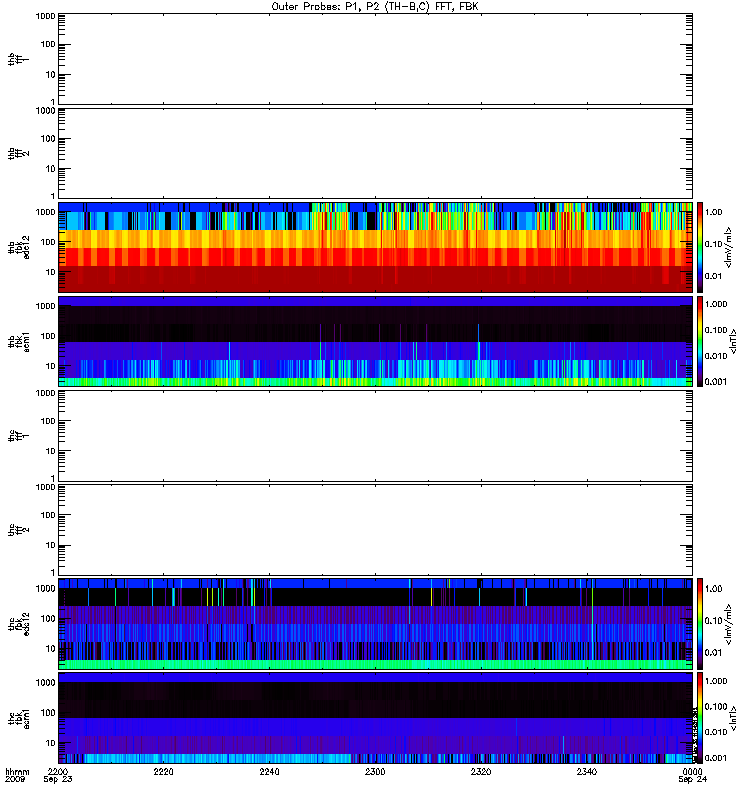
Task: Click the "2340" time axis label
Action: click(587, 771)
